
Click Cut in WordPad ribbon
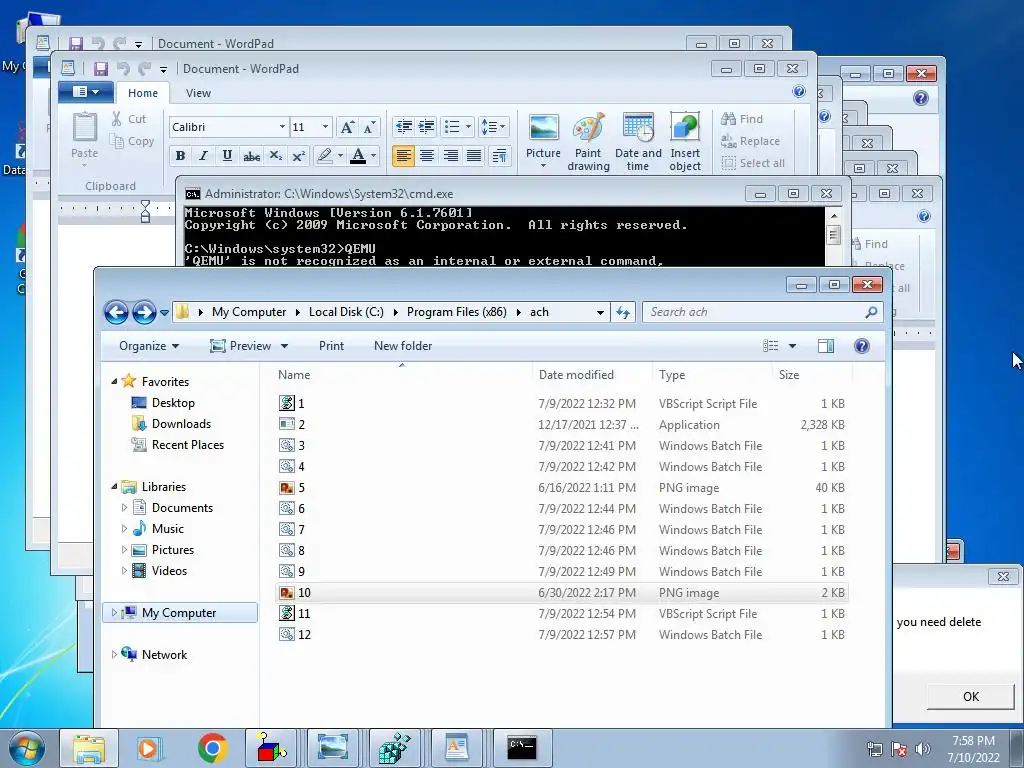[129, 119]
